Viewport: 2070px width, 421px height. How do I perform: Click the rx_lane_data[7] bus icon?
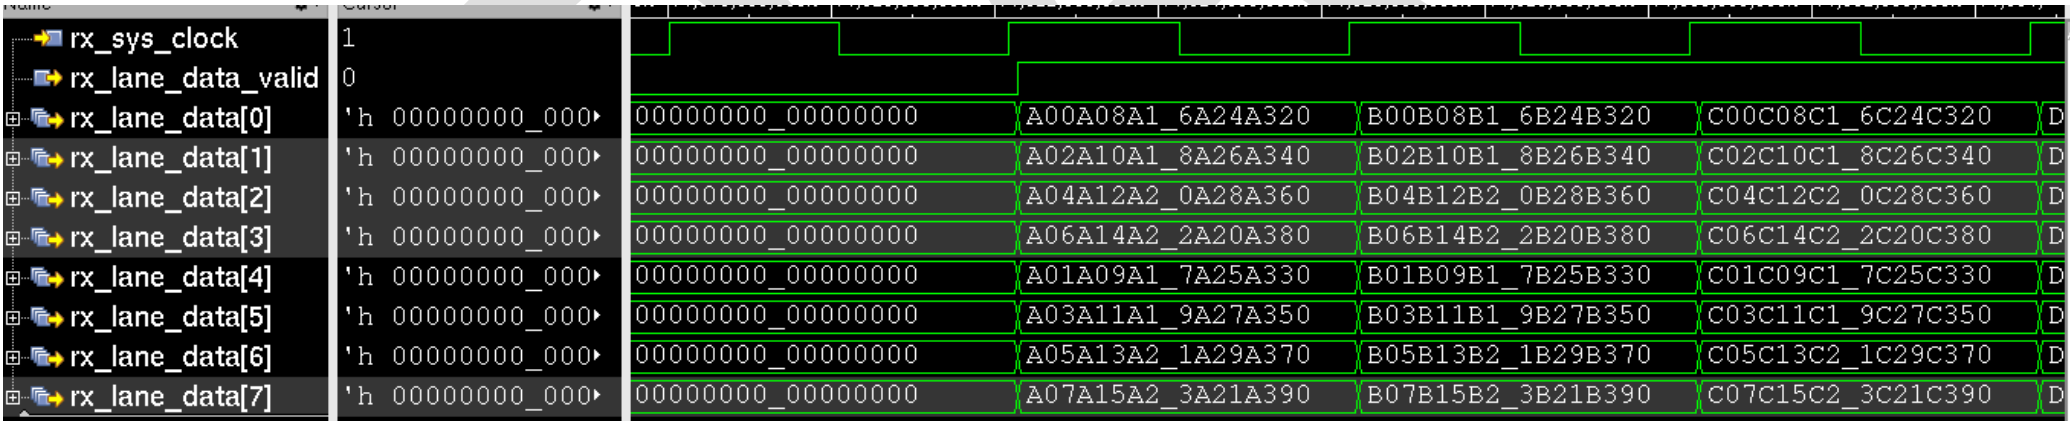tap(47, 397)
